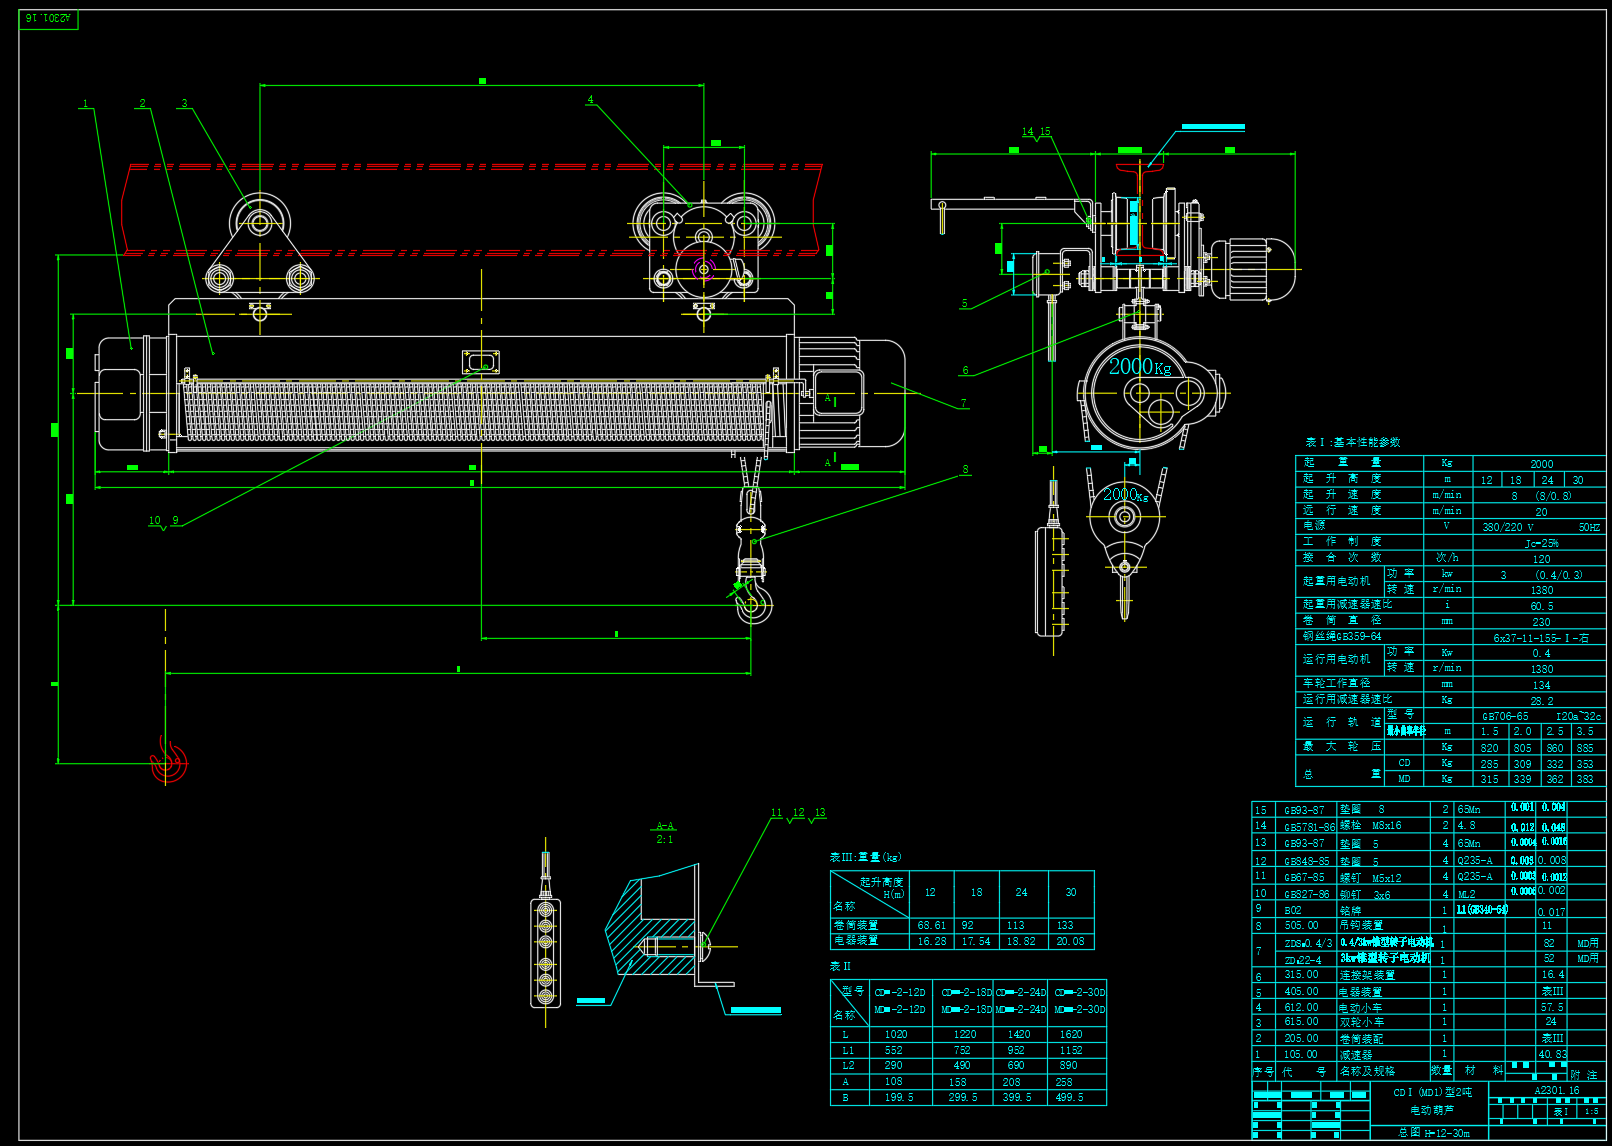Select callout number 8 near the hook
1612x1146 pixels.
[965, 470]
